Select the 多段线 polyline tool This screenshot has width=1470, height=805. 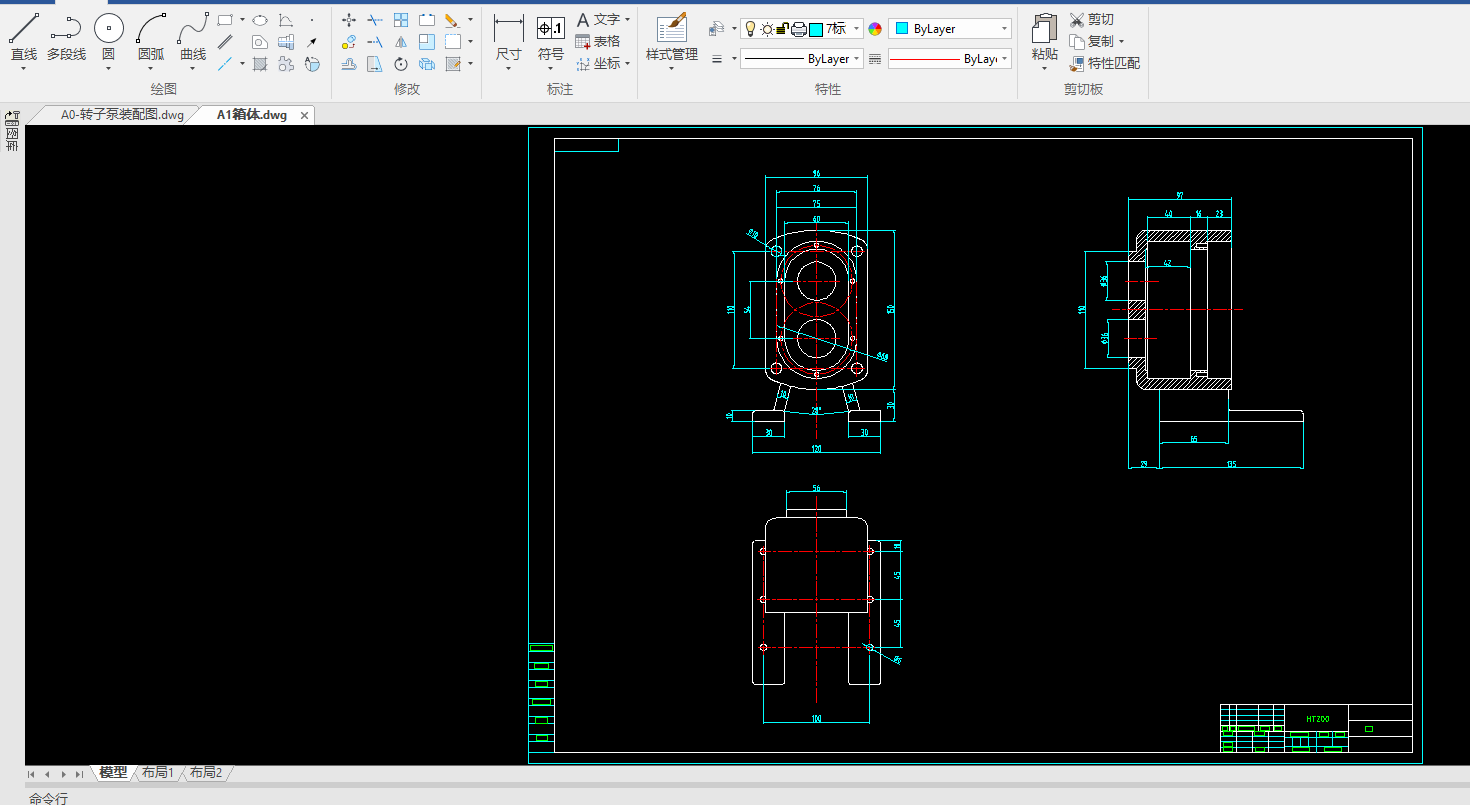coord(66,30)
